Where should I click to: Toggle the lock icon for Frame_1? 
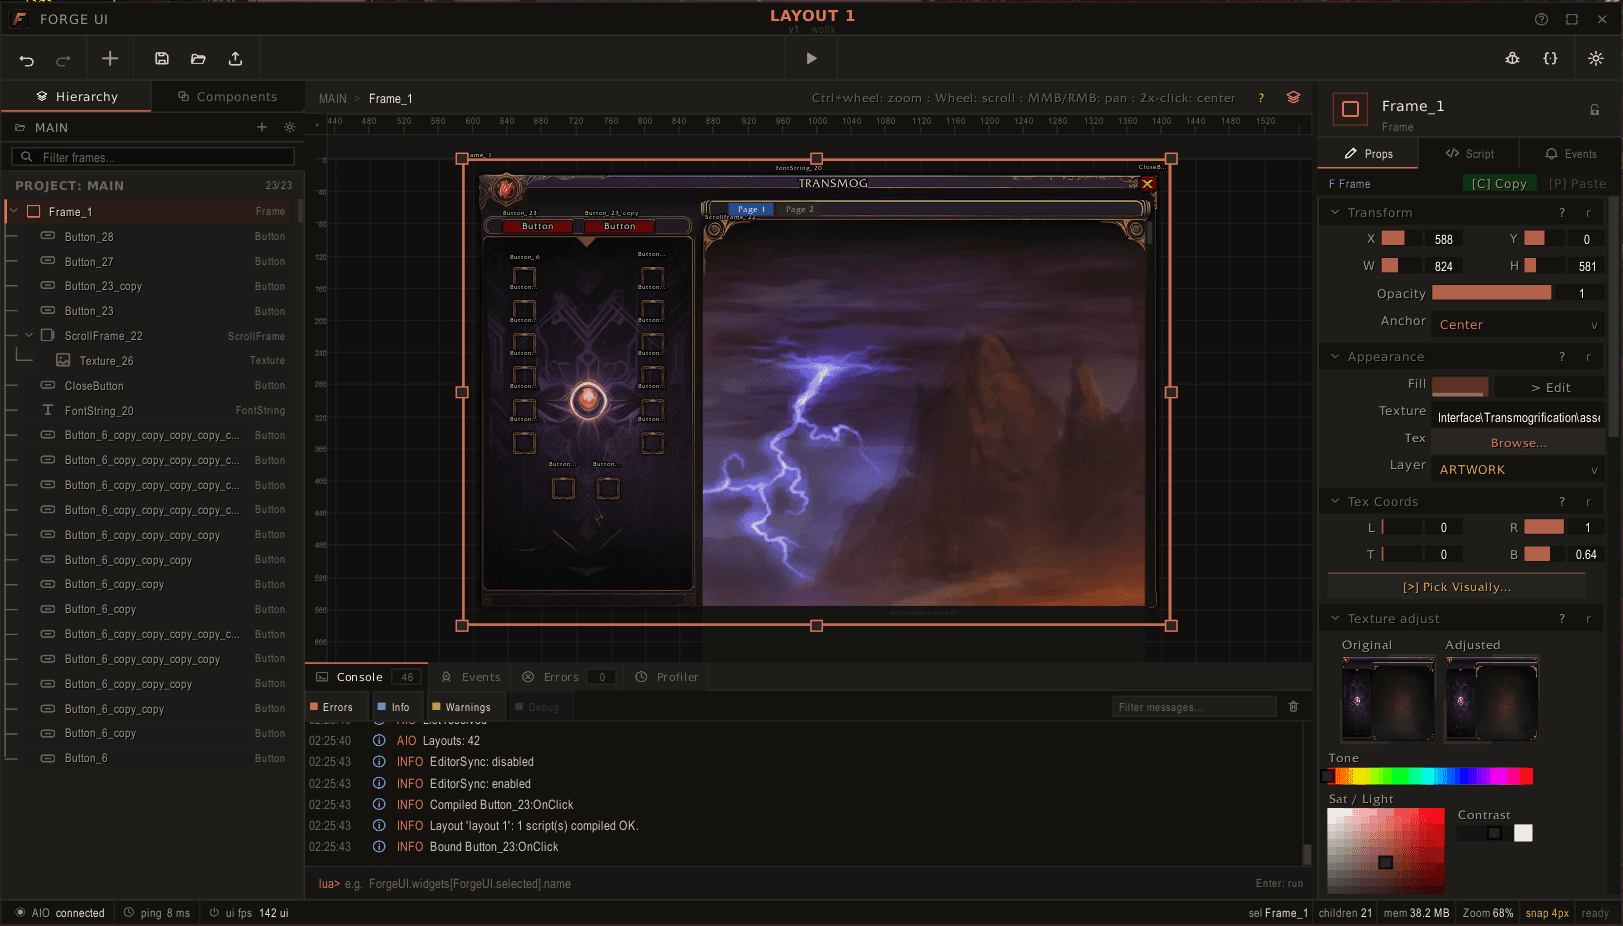click(1595, 110)
